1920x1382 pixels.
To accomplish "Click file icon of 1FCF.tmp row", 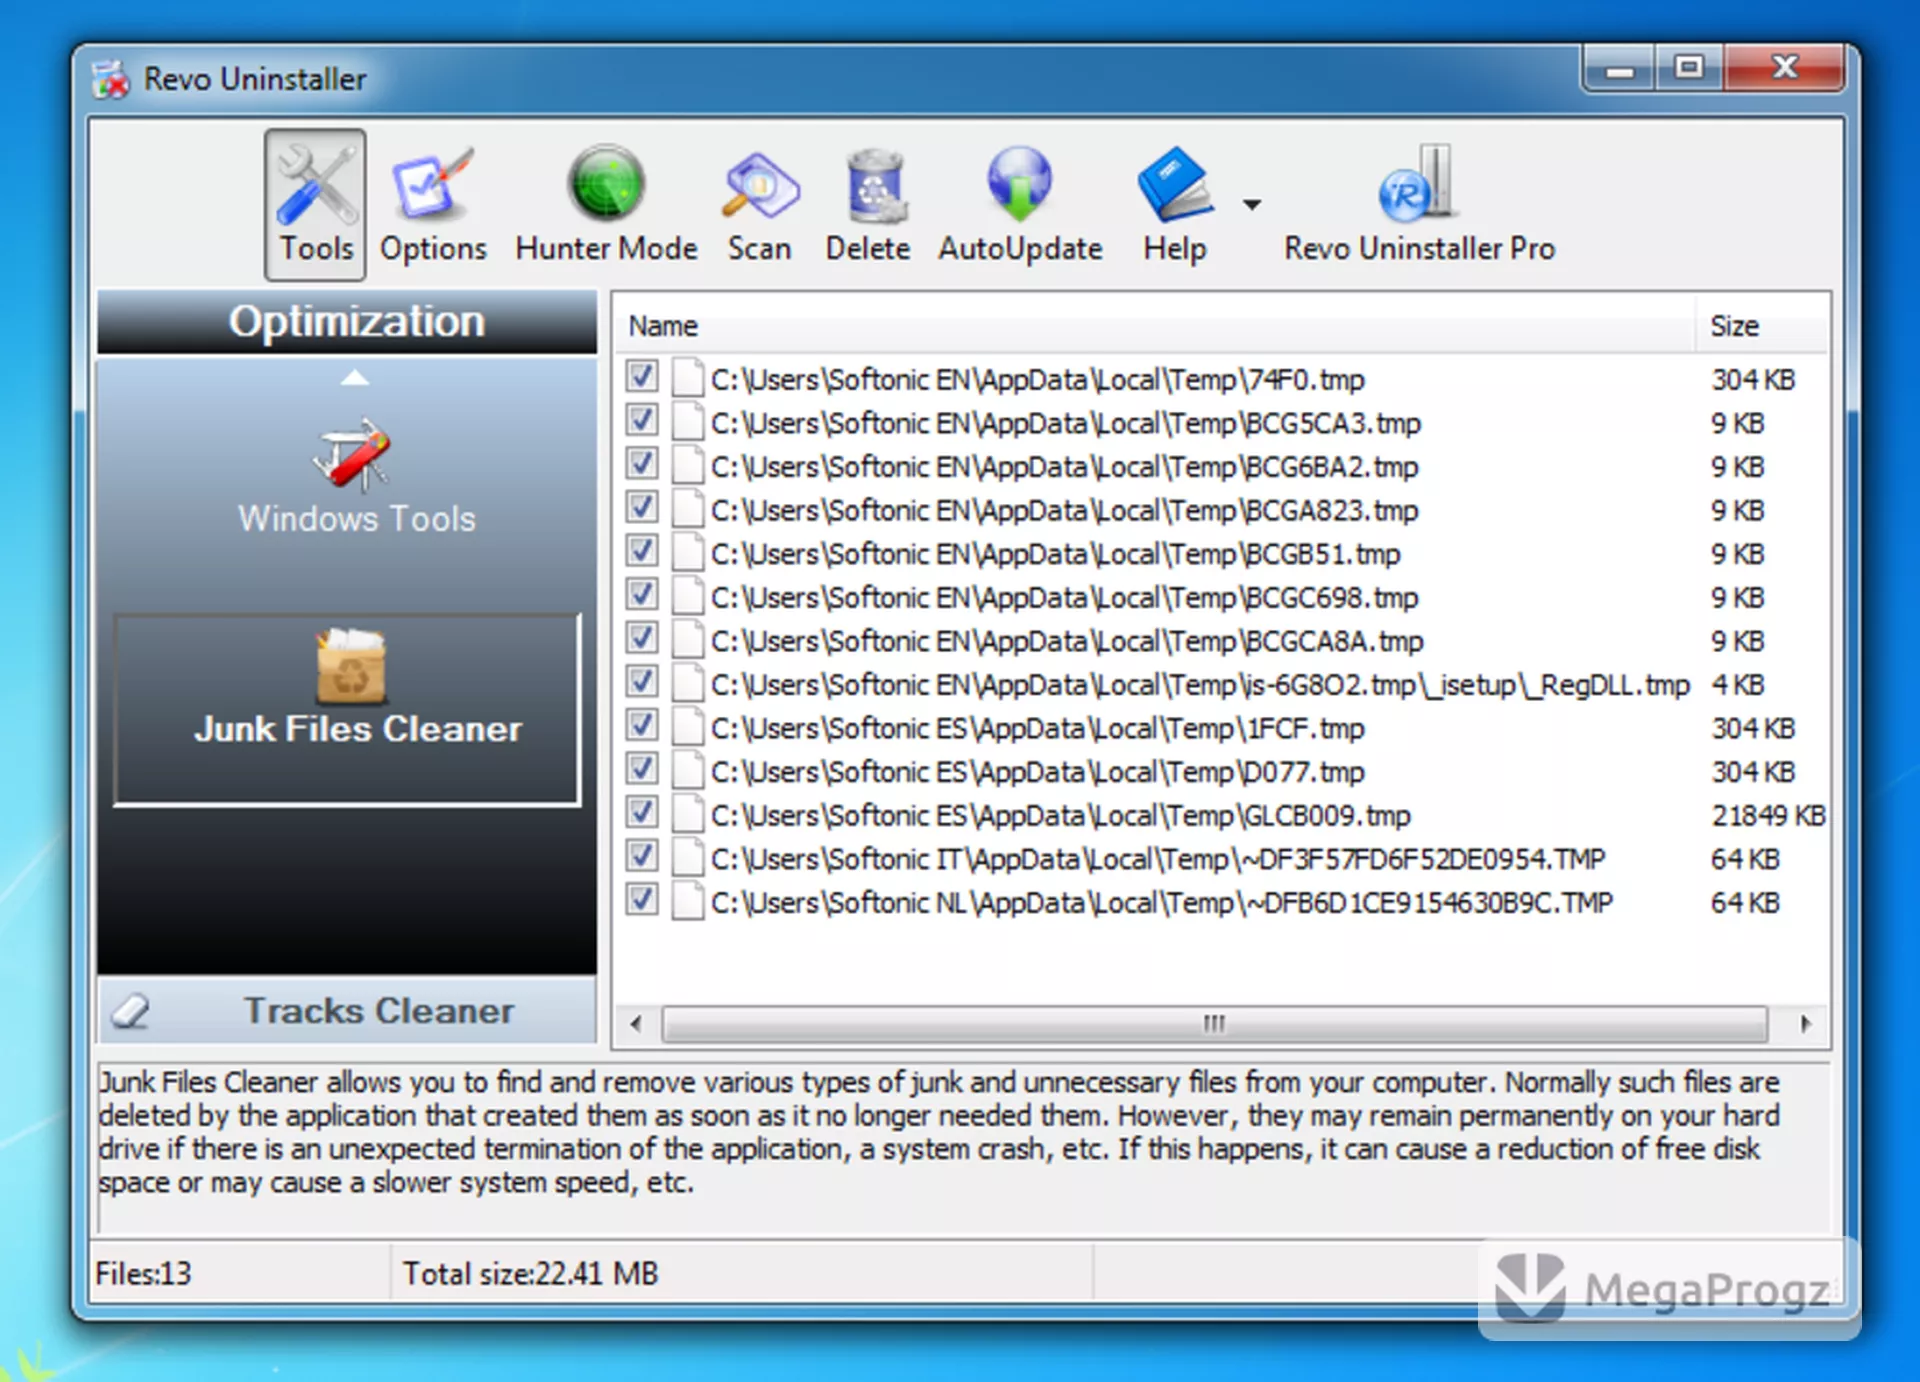I will [x=687, y=728].
